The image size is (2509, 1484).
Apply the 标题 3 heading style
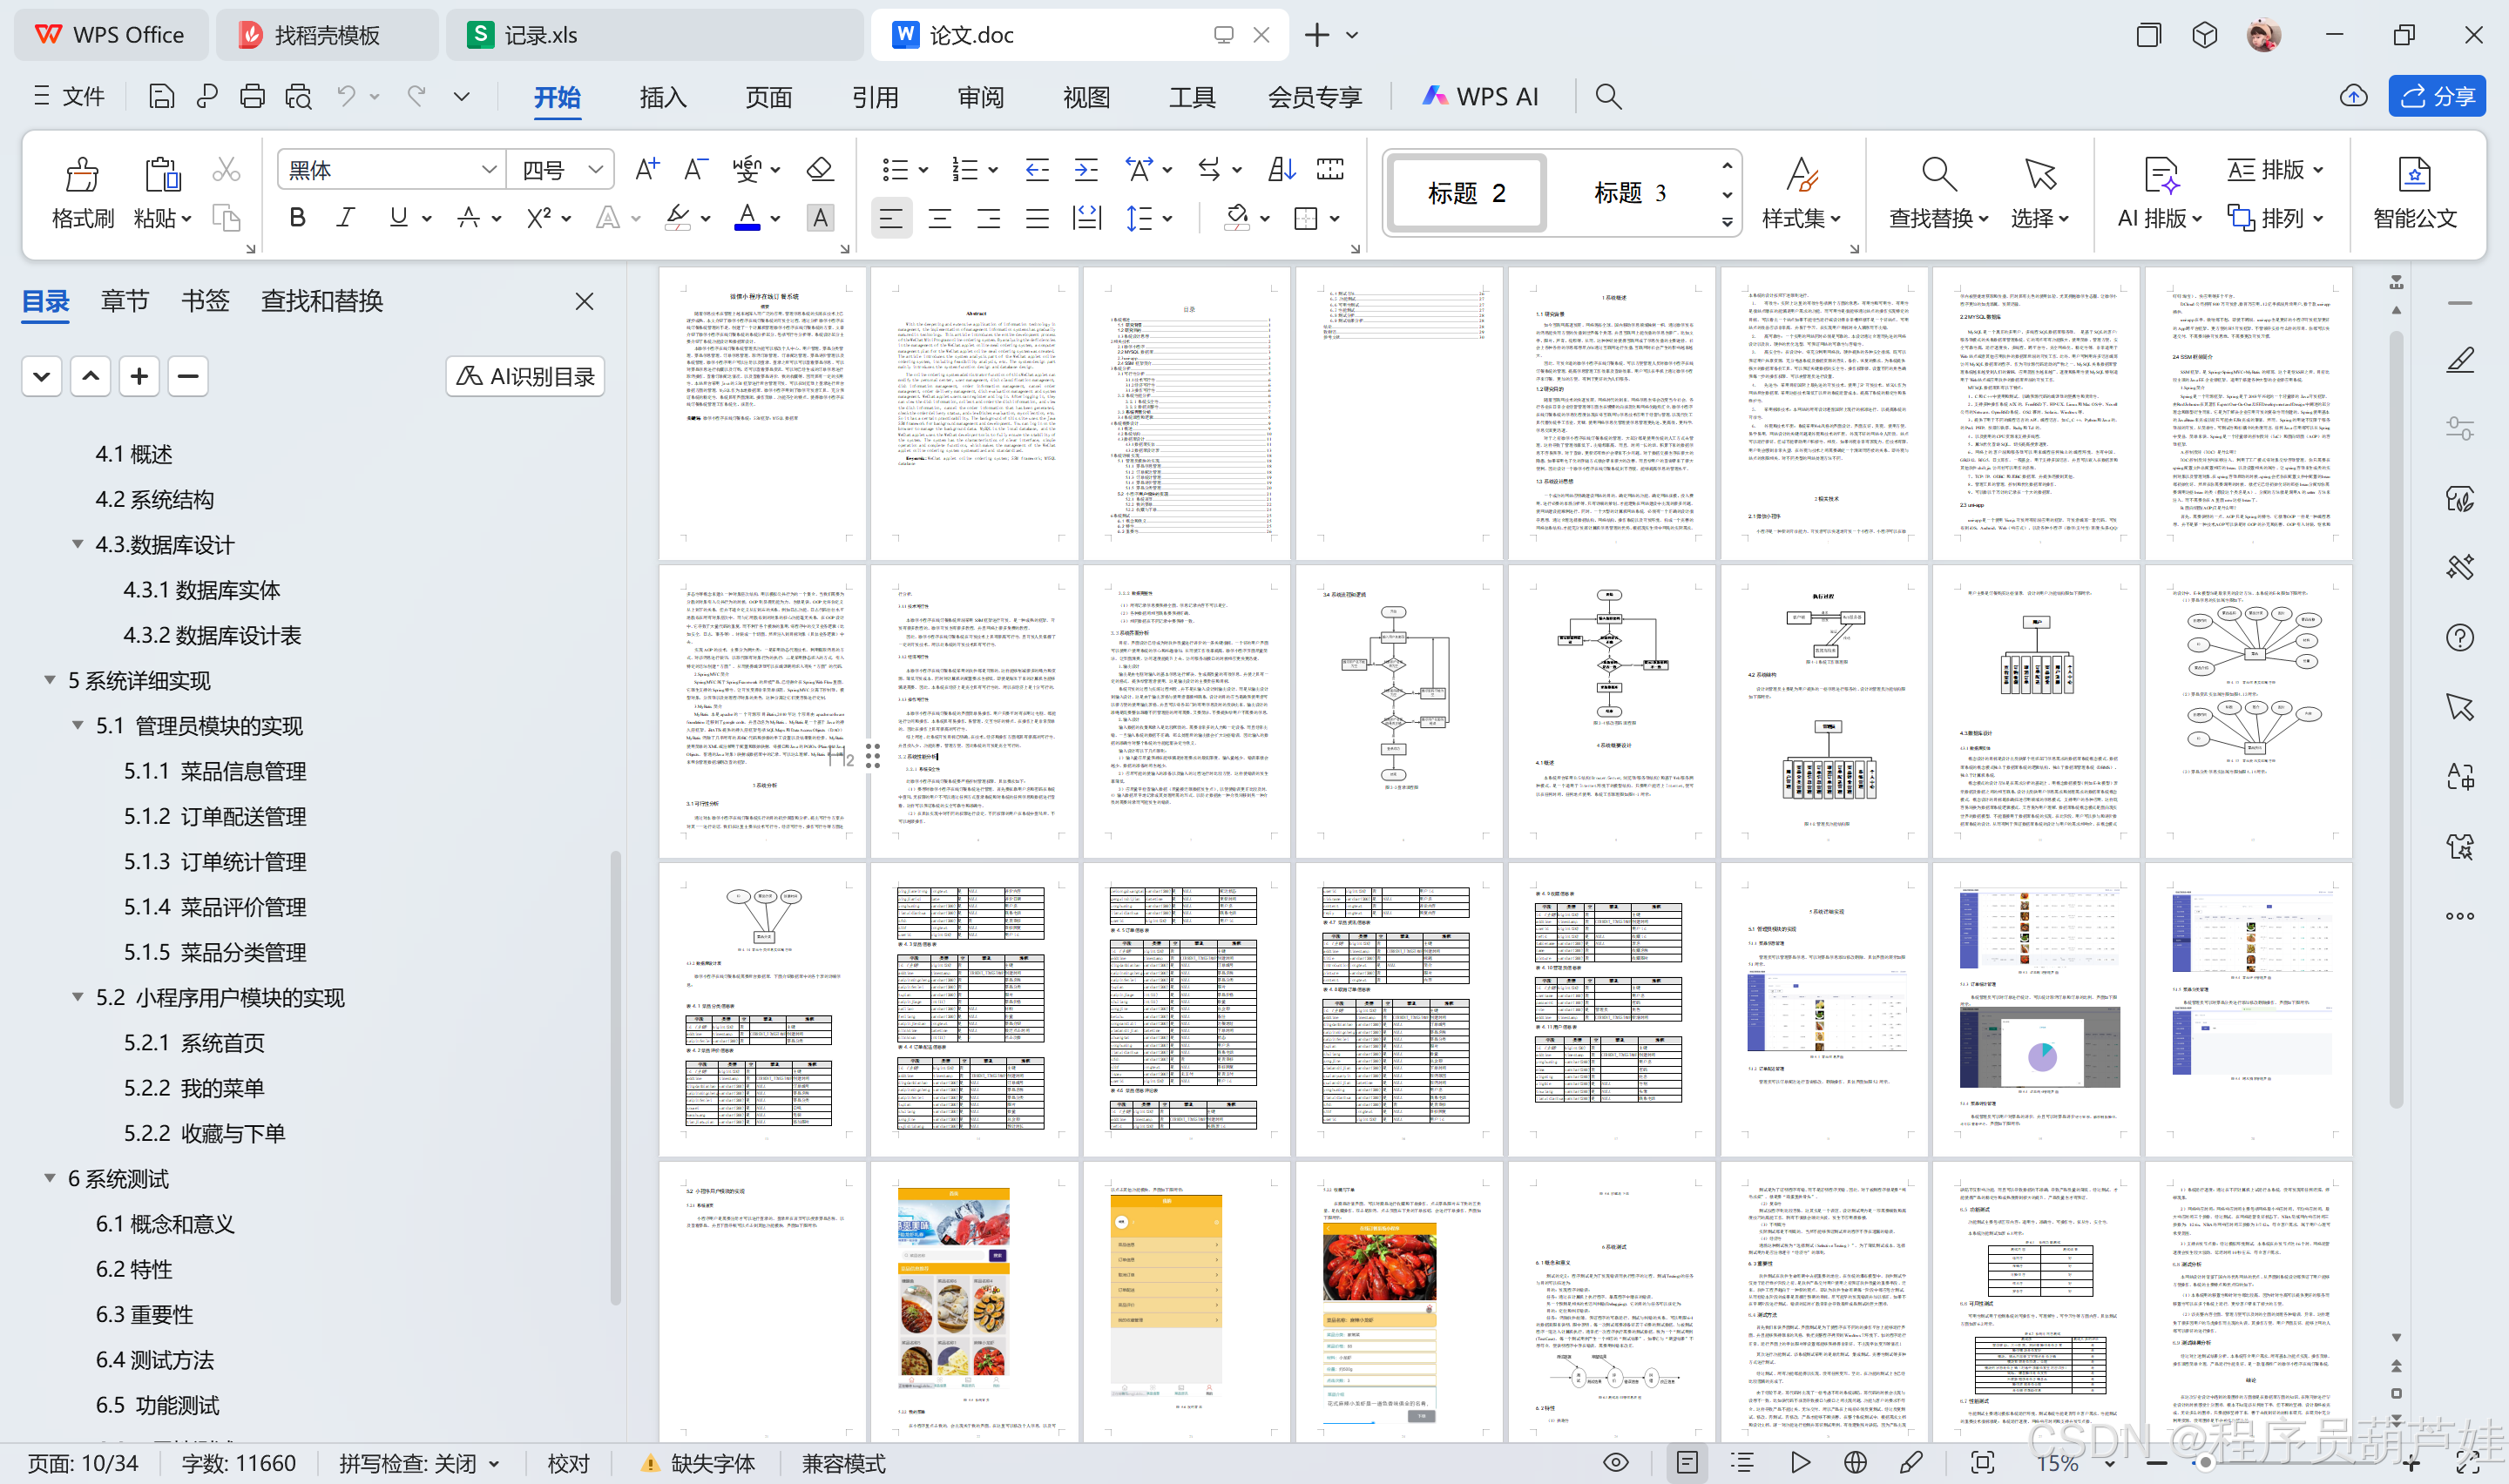tap(1630, 192)
